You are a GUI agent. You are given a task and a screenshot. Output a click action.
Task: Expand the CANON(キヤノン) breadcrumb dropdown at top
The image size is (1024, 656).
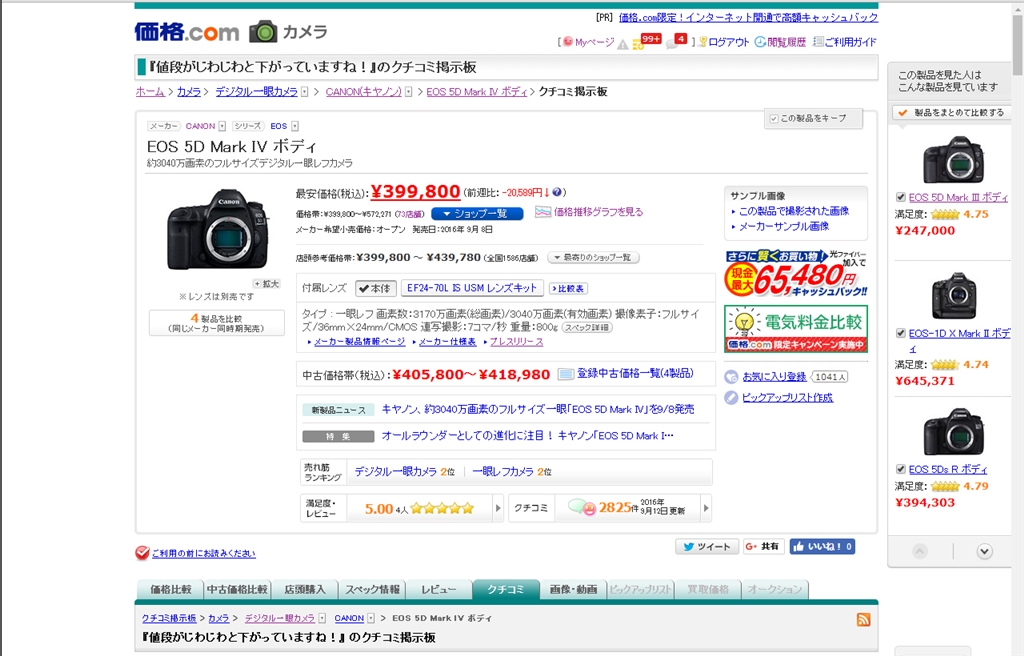coord(409,92)
